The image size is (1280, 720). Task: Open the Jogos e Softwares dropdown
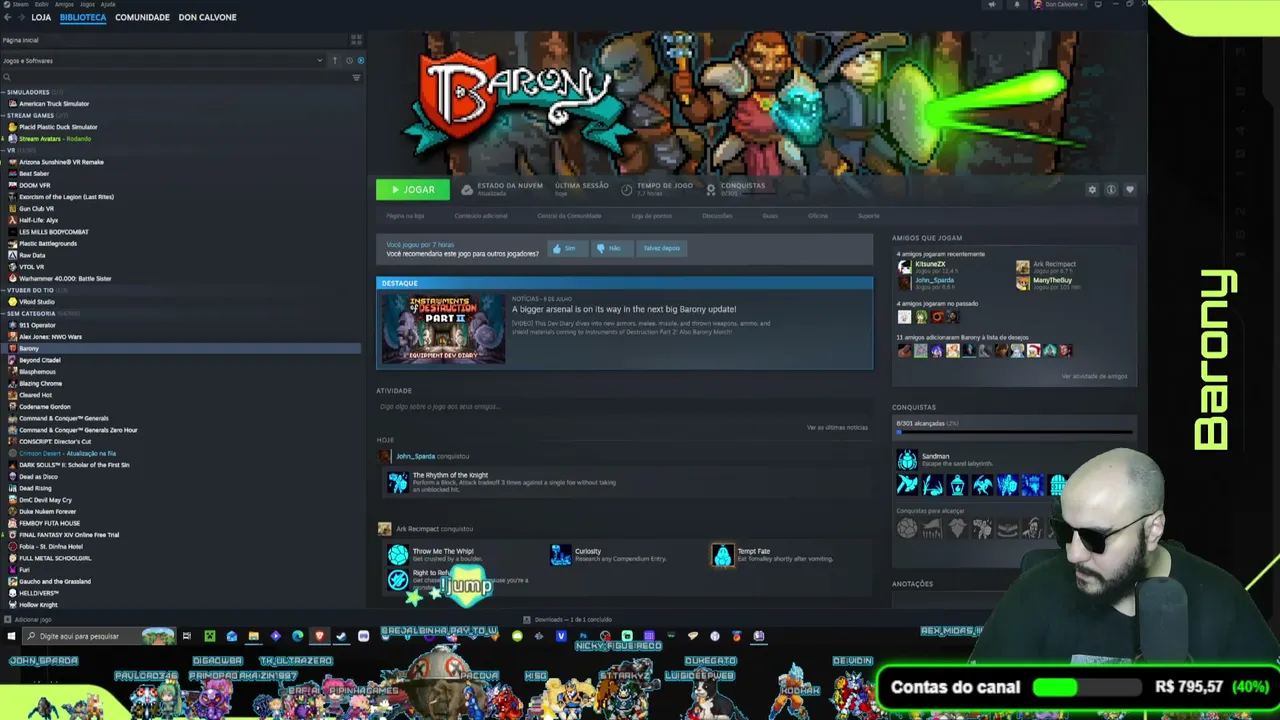click(x=163, y=61)
